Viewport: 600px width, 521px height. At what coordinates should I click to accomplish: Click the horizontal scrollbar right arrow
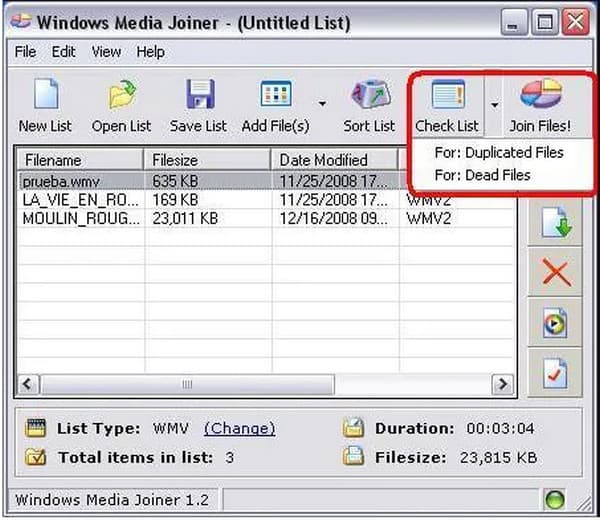(x=502, y=384)
